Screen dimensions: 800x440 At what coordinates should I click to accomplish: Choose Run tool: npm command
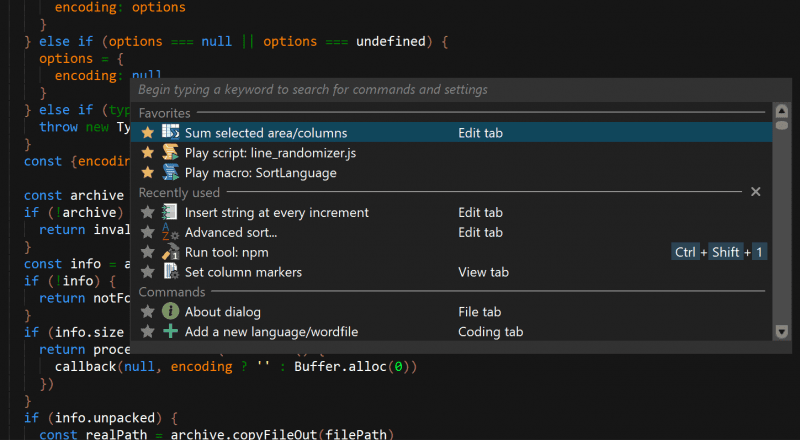coord(452,252)
